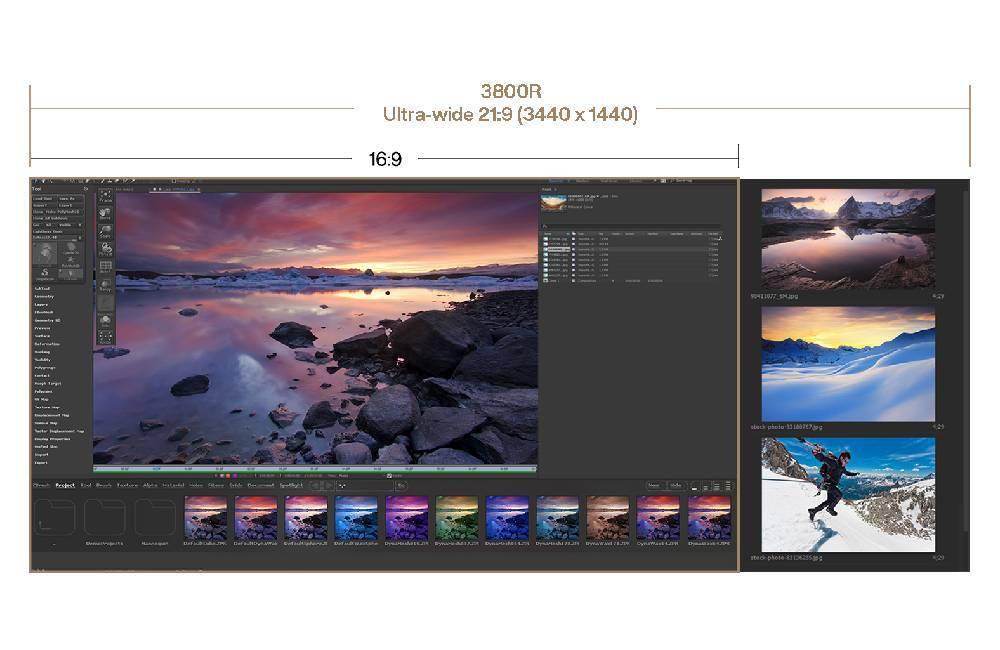Expand the Geometry section
This screenshot has width=1000, height=650.
pos(44,296)
